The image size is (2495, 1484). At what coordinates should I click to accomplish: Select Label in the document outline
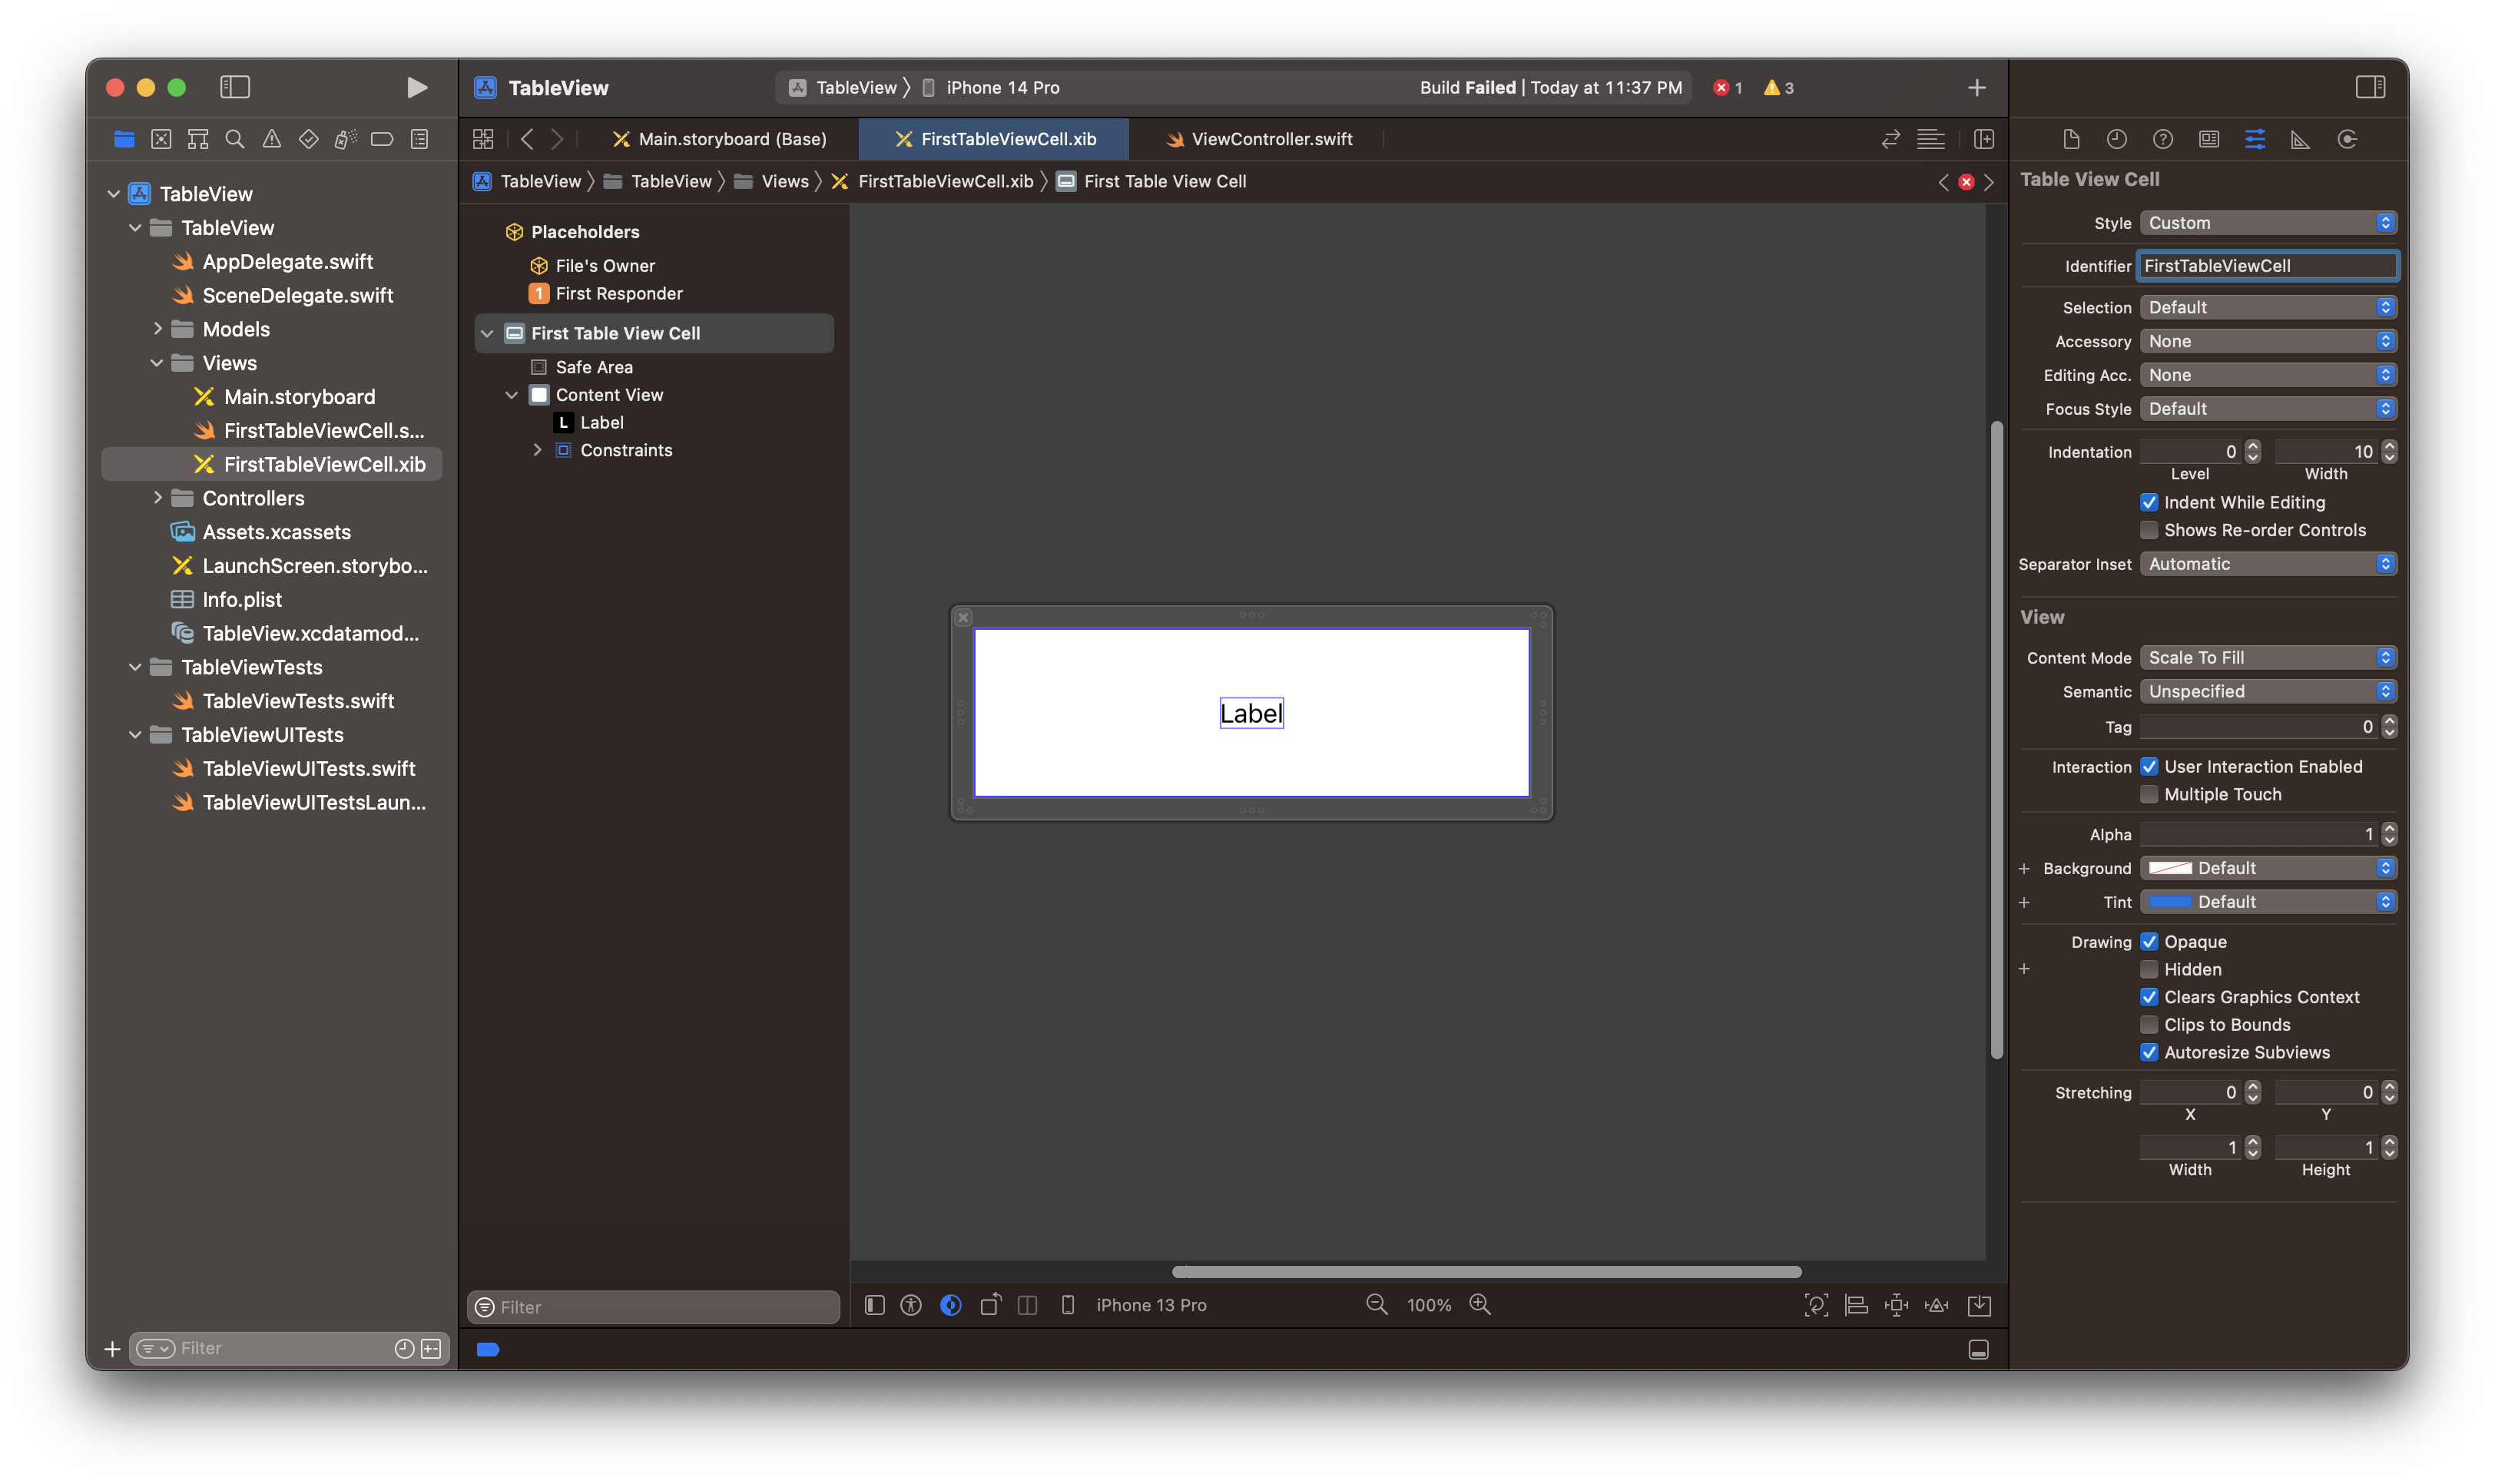click(x=601, y=423)
